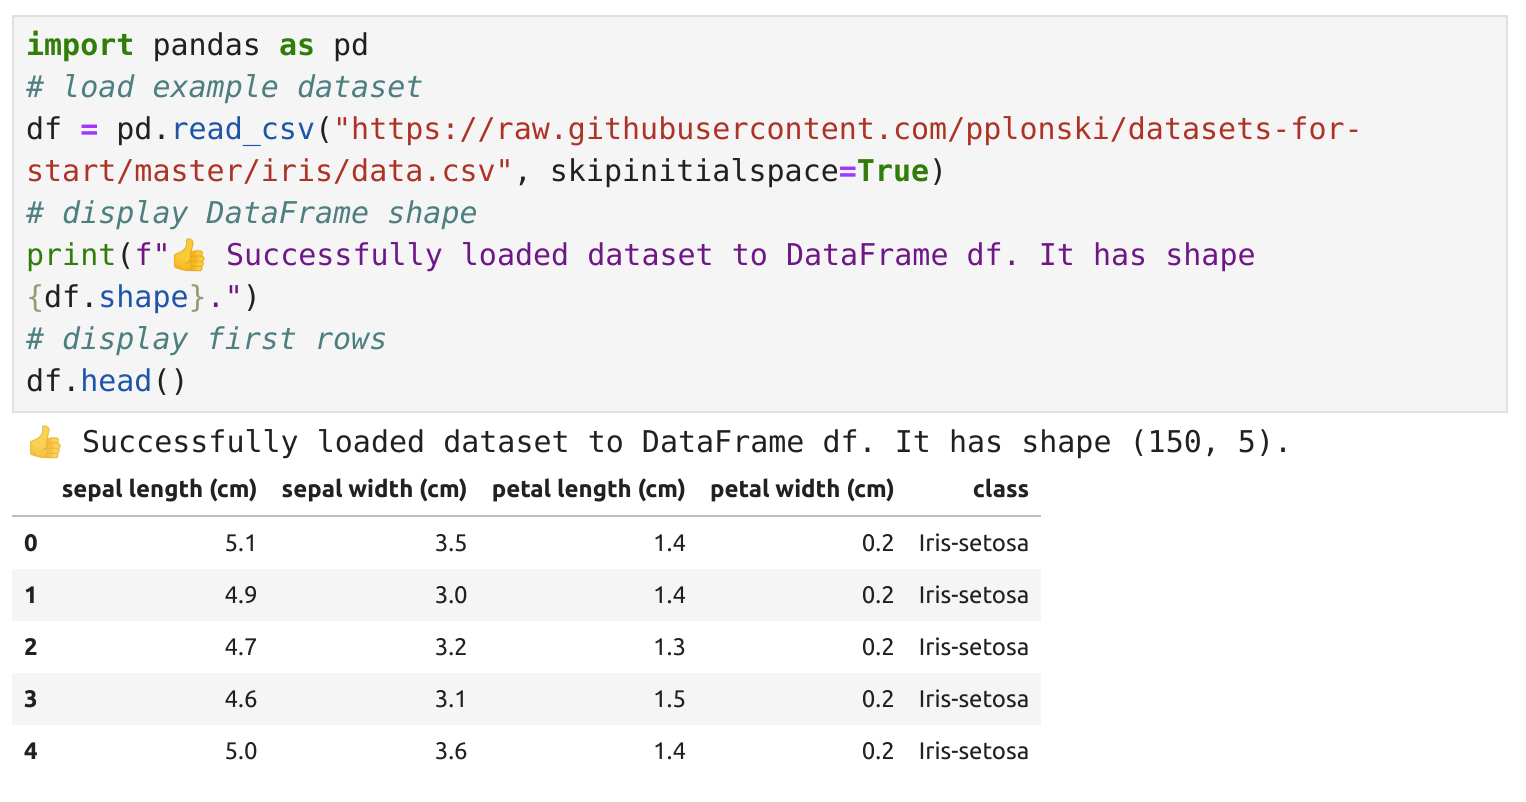Image resolution: width=1526 pixels, height=802 pixels.
Task: Select row index 3 in the table
Action: 31,699
